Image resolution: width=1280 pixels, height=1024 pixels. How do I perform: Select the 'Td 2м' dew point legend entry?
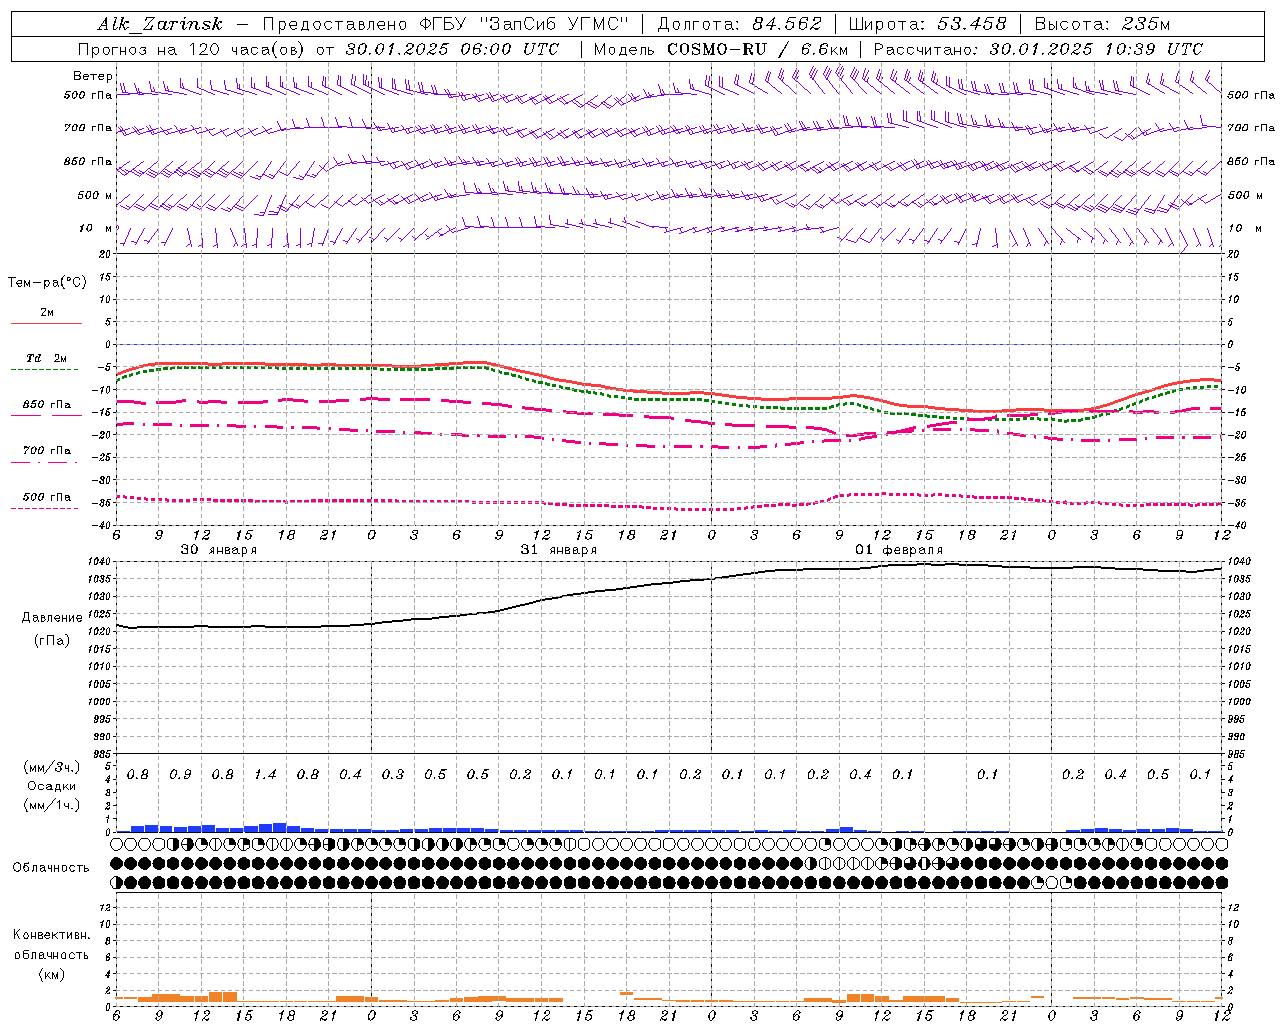pyautogui.click(x=46, y=357)
